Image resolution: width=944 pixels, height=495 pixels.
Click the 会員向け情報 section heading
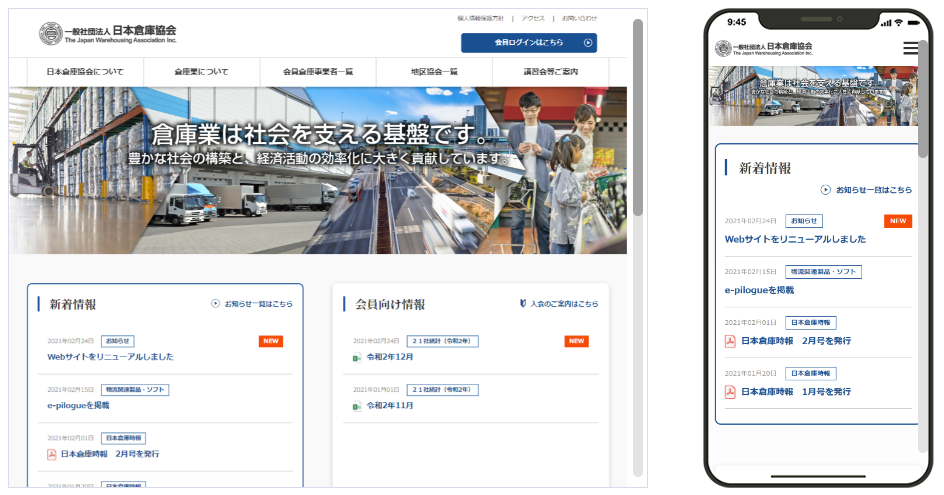point(390,304)
